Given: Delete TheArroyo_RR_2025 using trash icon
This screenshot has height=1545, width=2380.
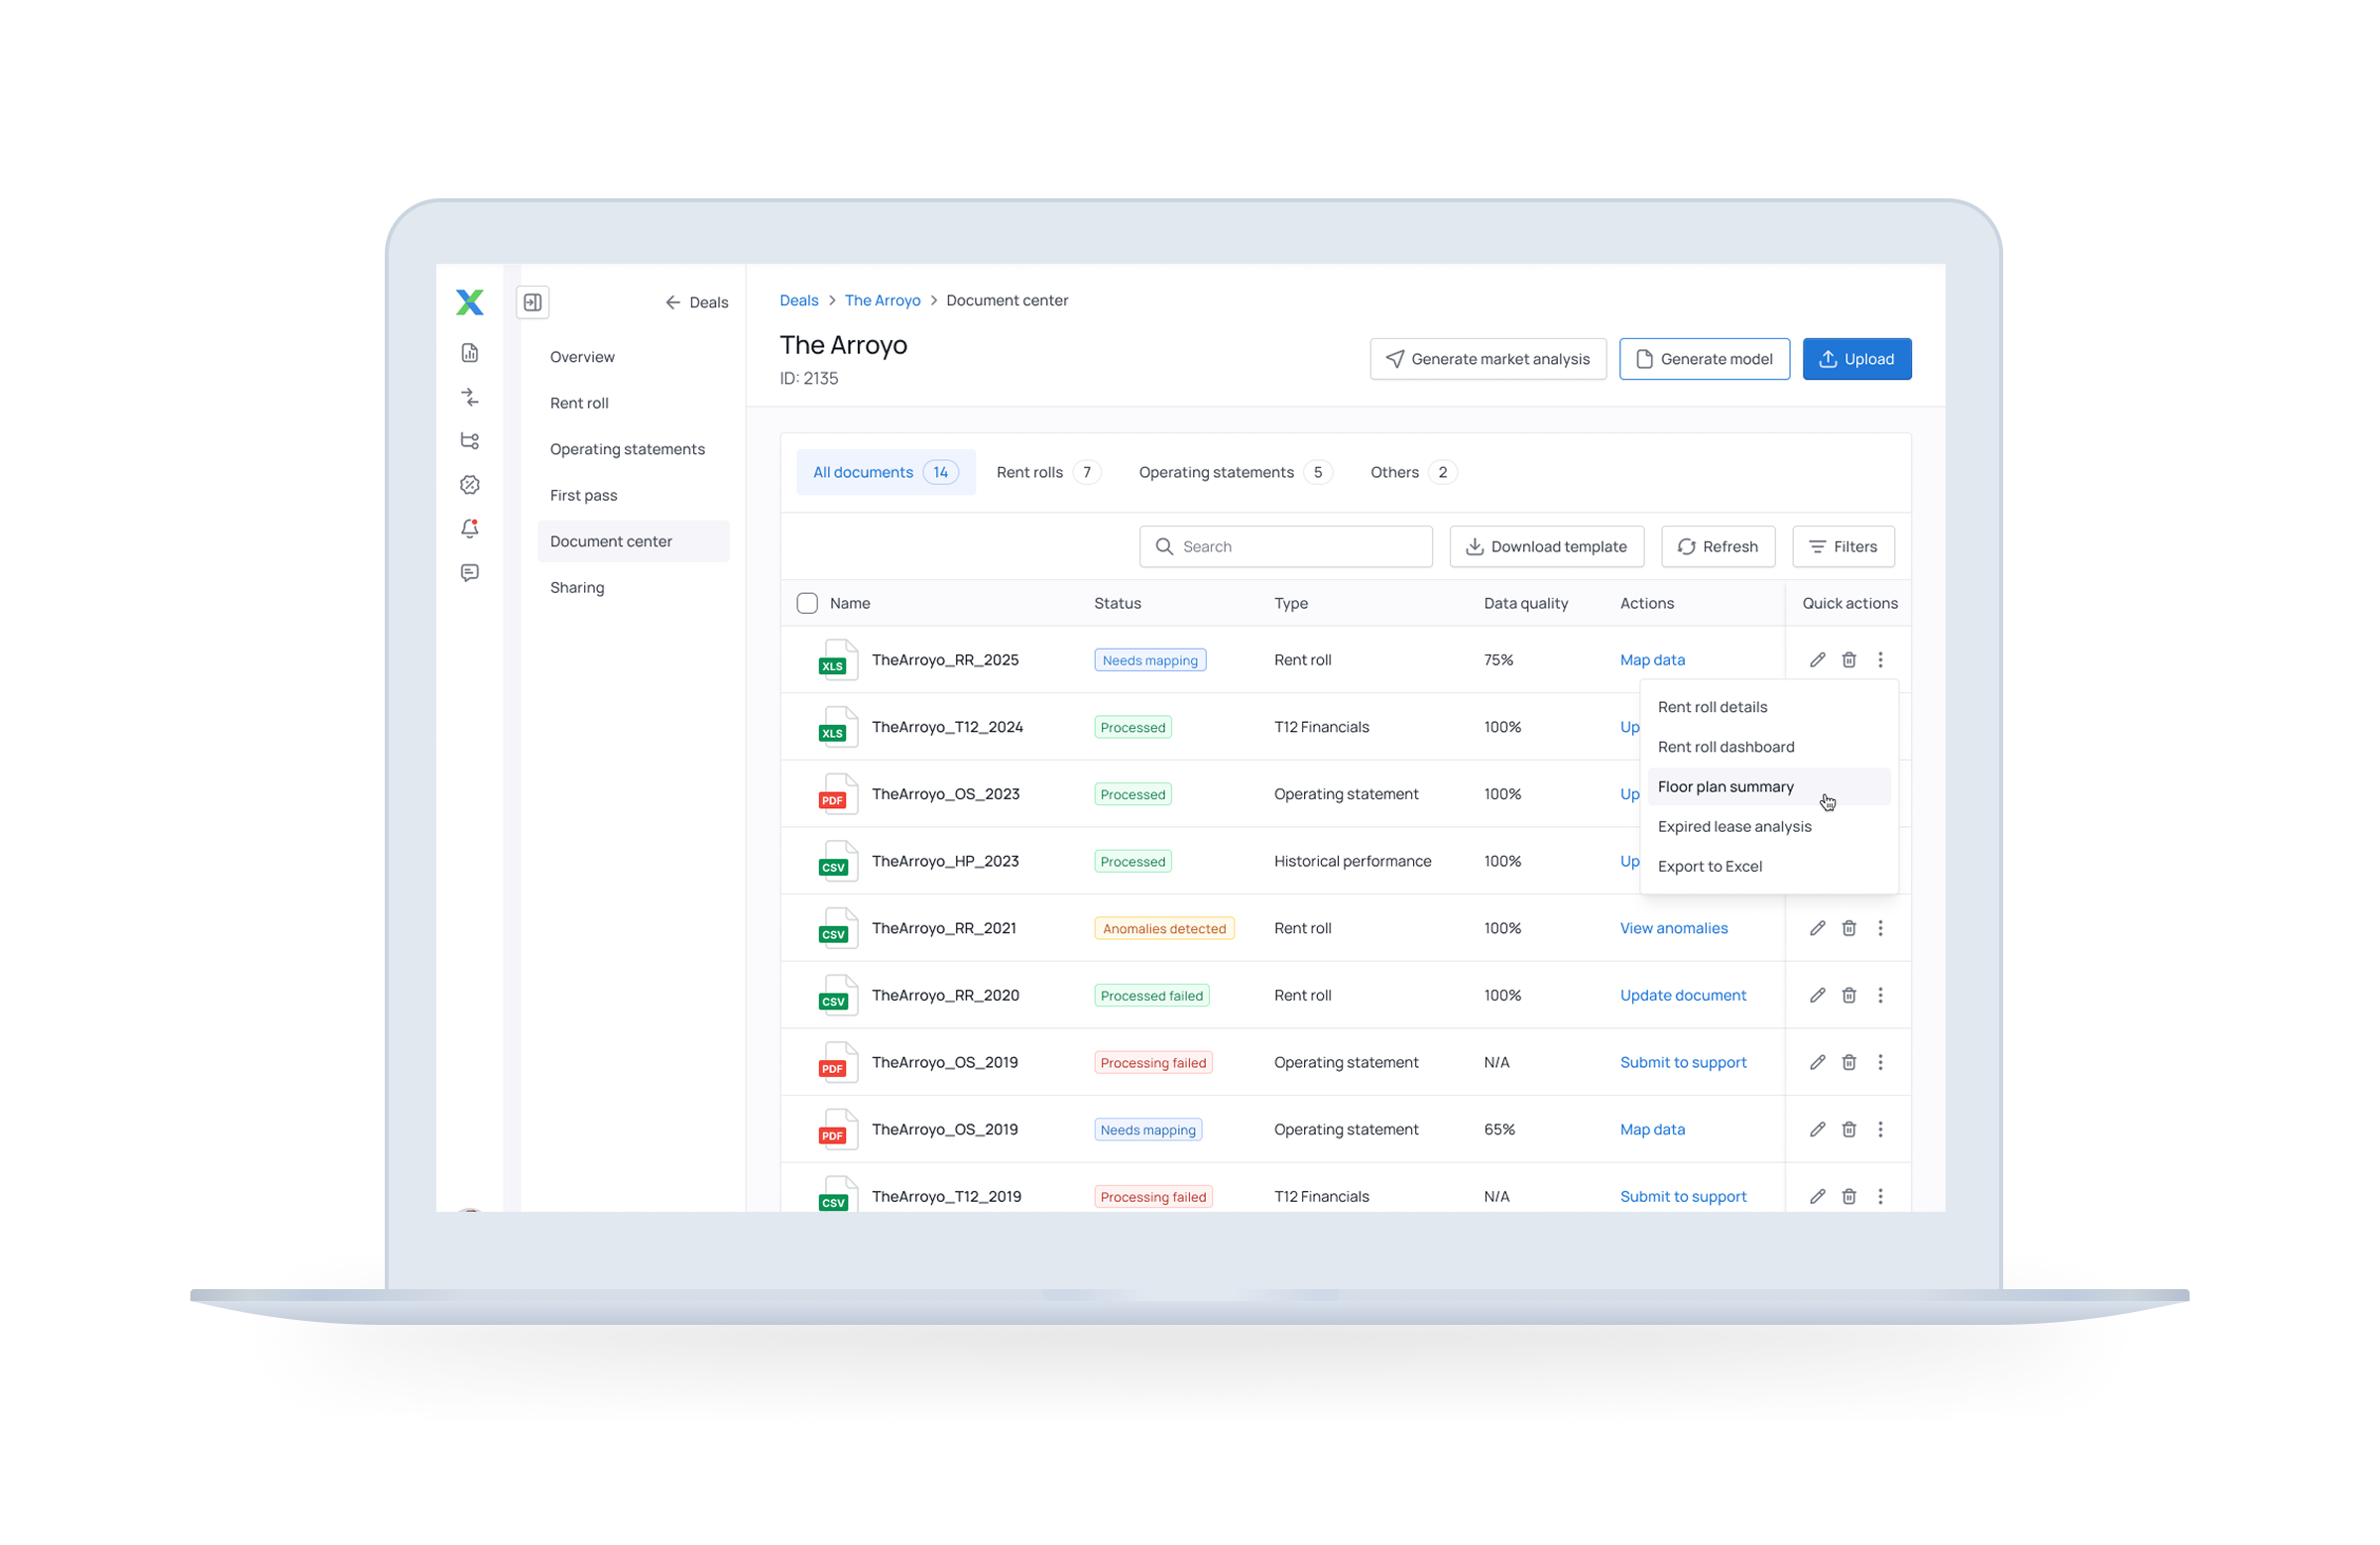Looking at the screenshot, I should click(x=1849, y=660).
